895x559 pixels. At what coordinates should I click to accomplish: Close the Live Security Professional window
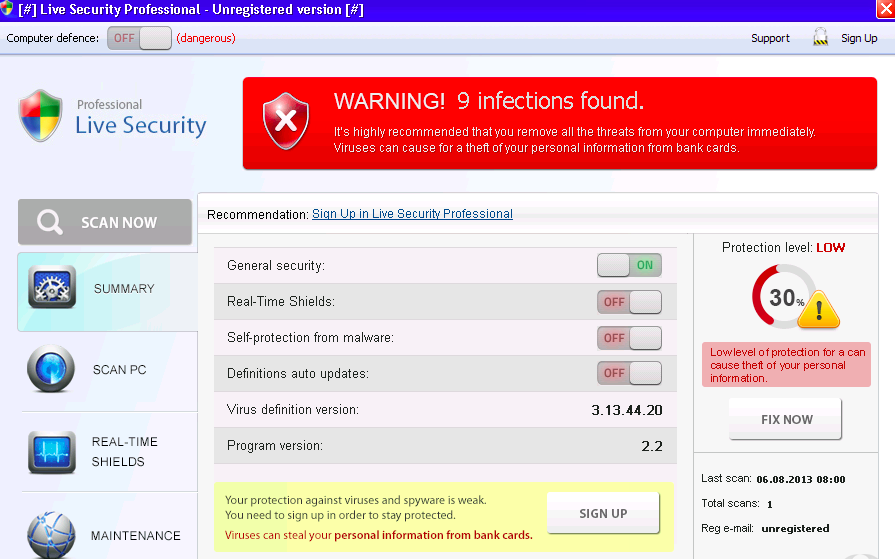point(885,9)
